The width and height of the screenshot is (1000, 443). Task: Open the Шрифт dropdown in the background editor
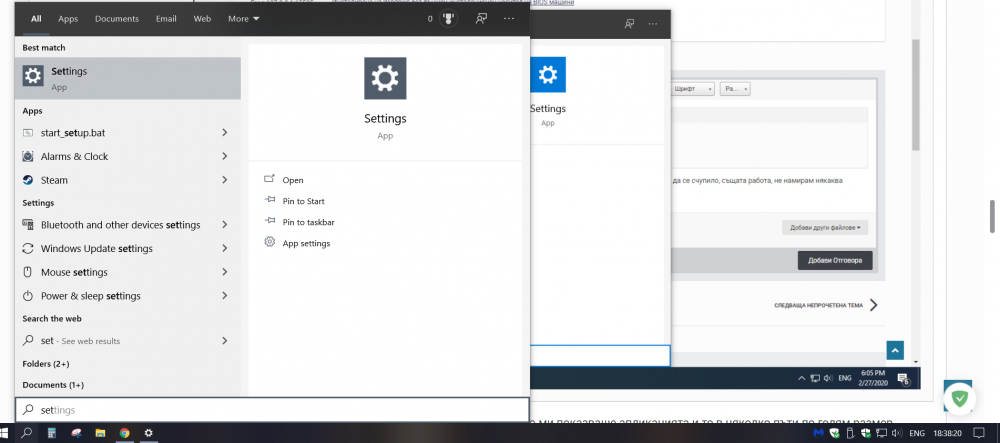tap(691, 89)
